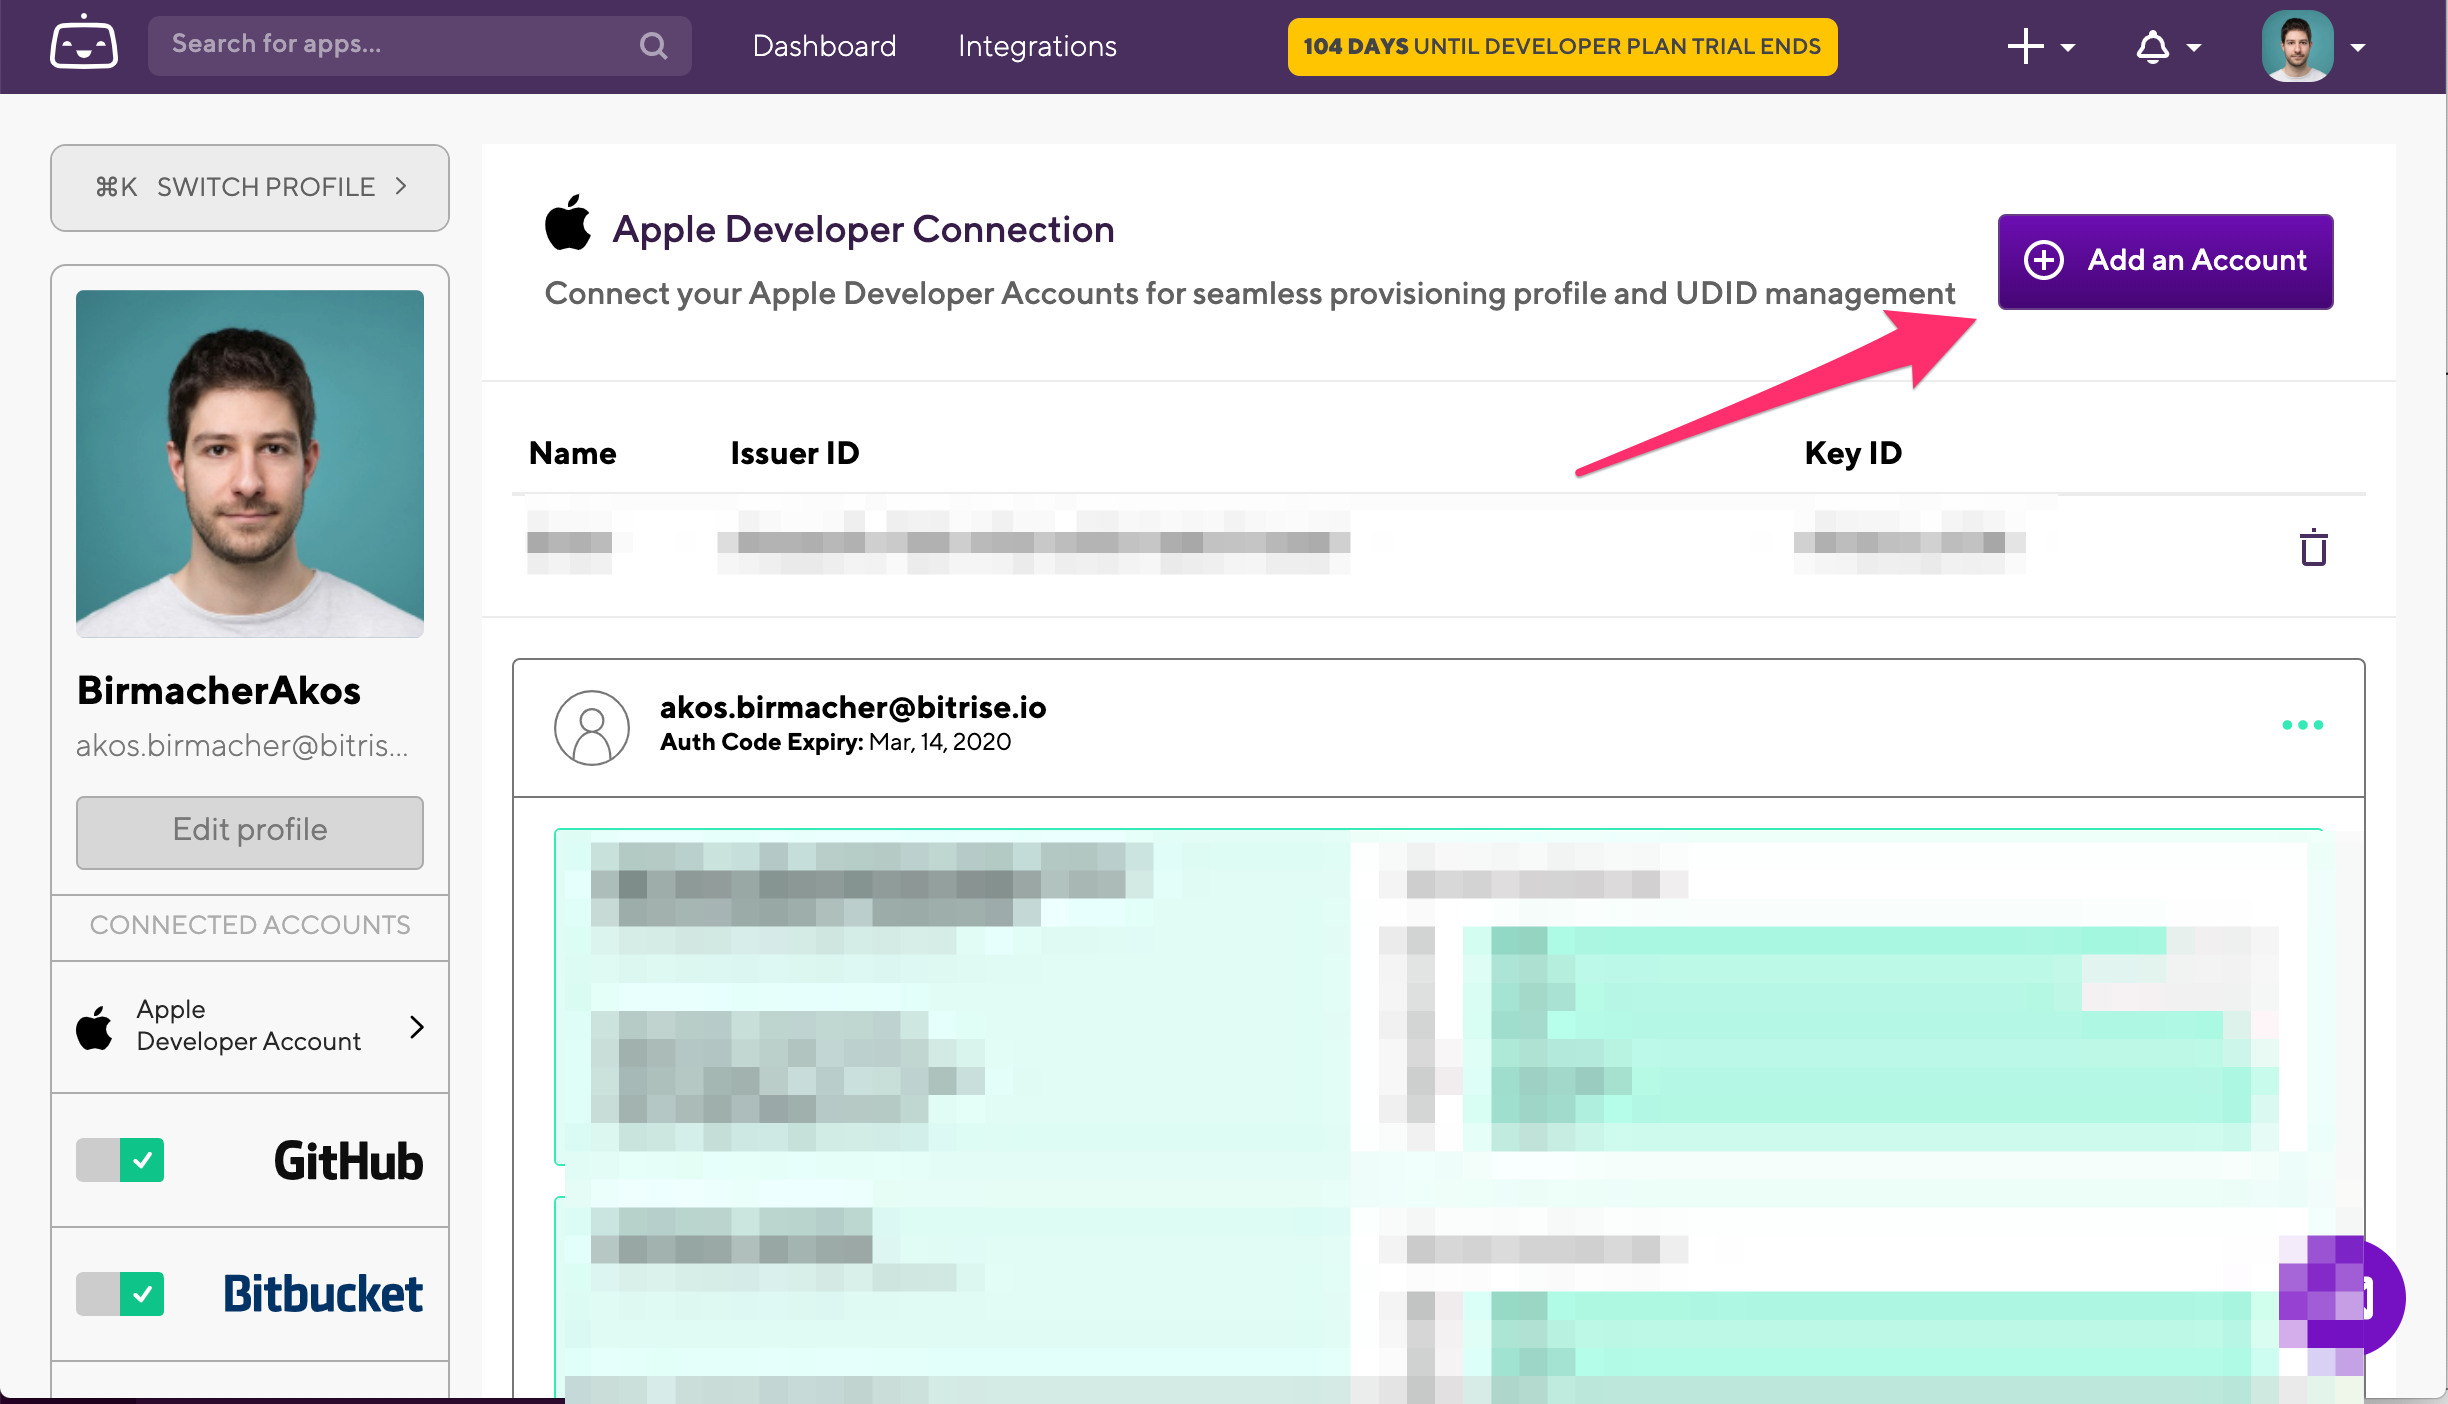Toggle off the Bitbucket integration
The width and height of the screenshot is (2448, 1404).
tap(120, 1294)
